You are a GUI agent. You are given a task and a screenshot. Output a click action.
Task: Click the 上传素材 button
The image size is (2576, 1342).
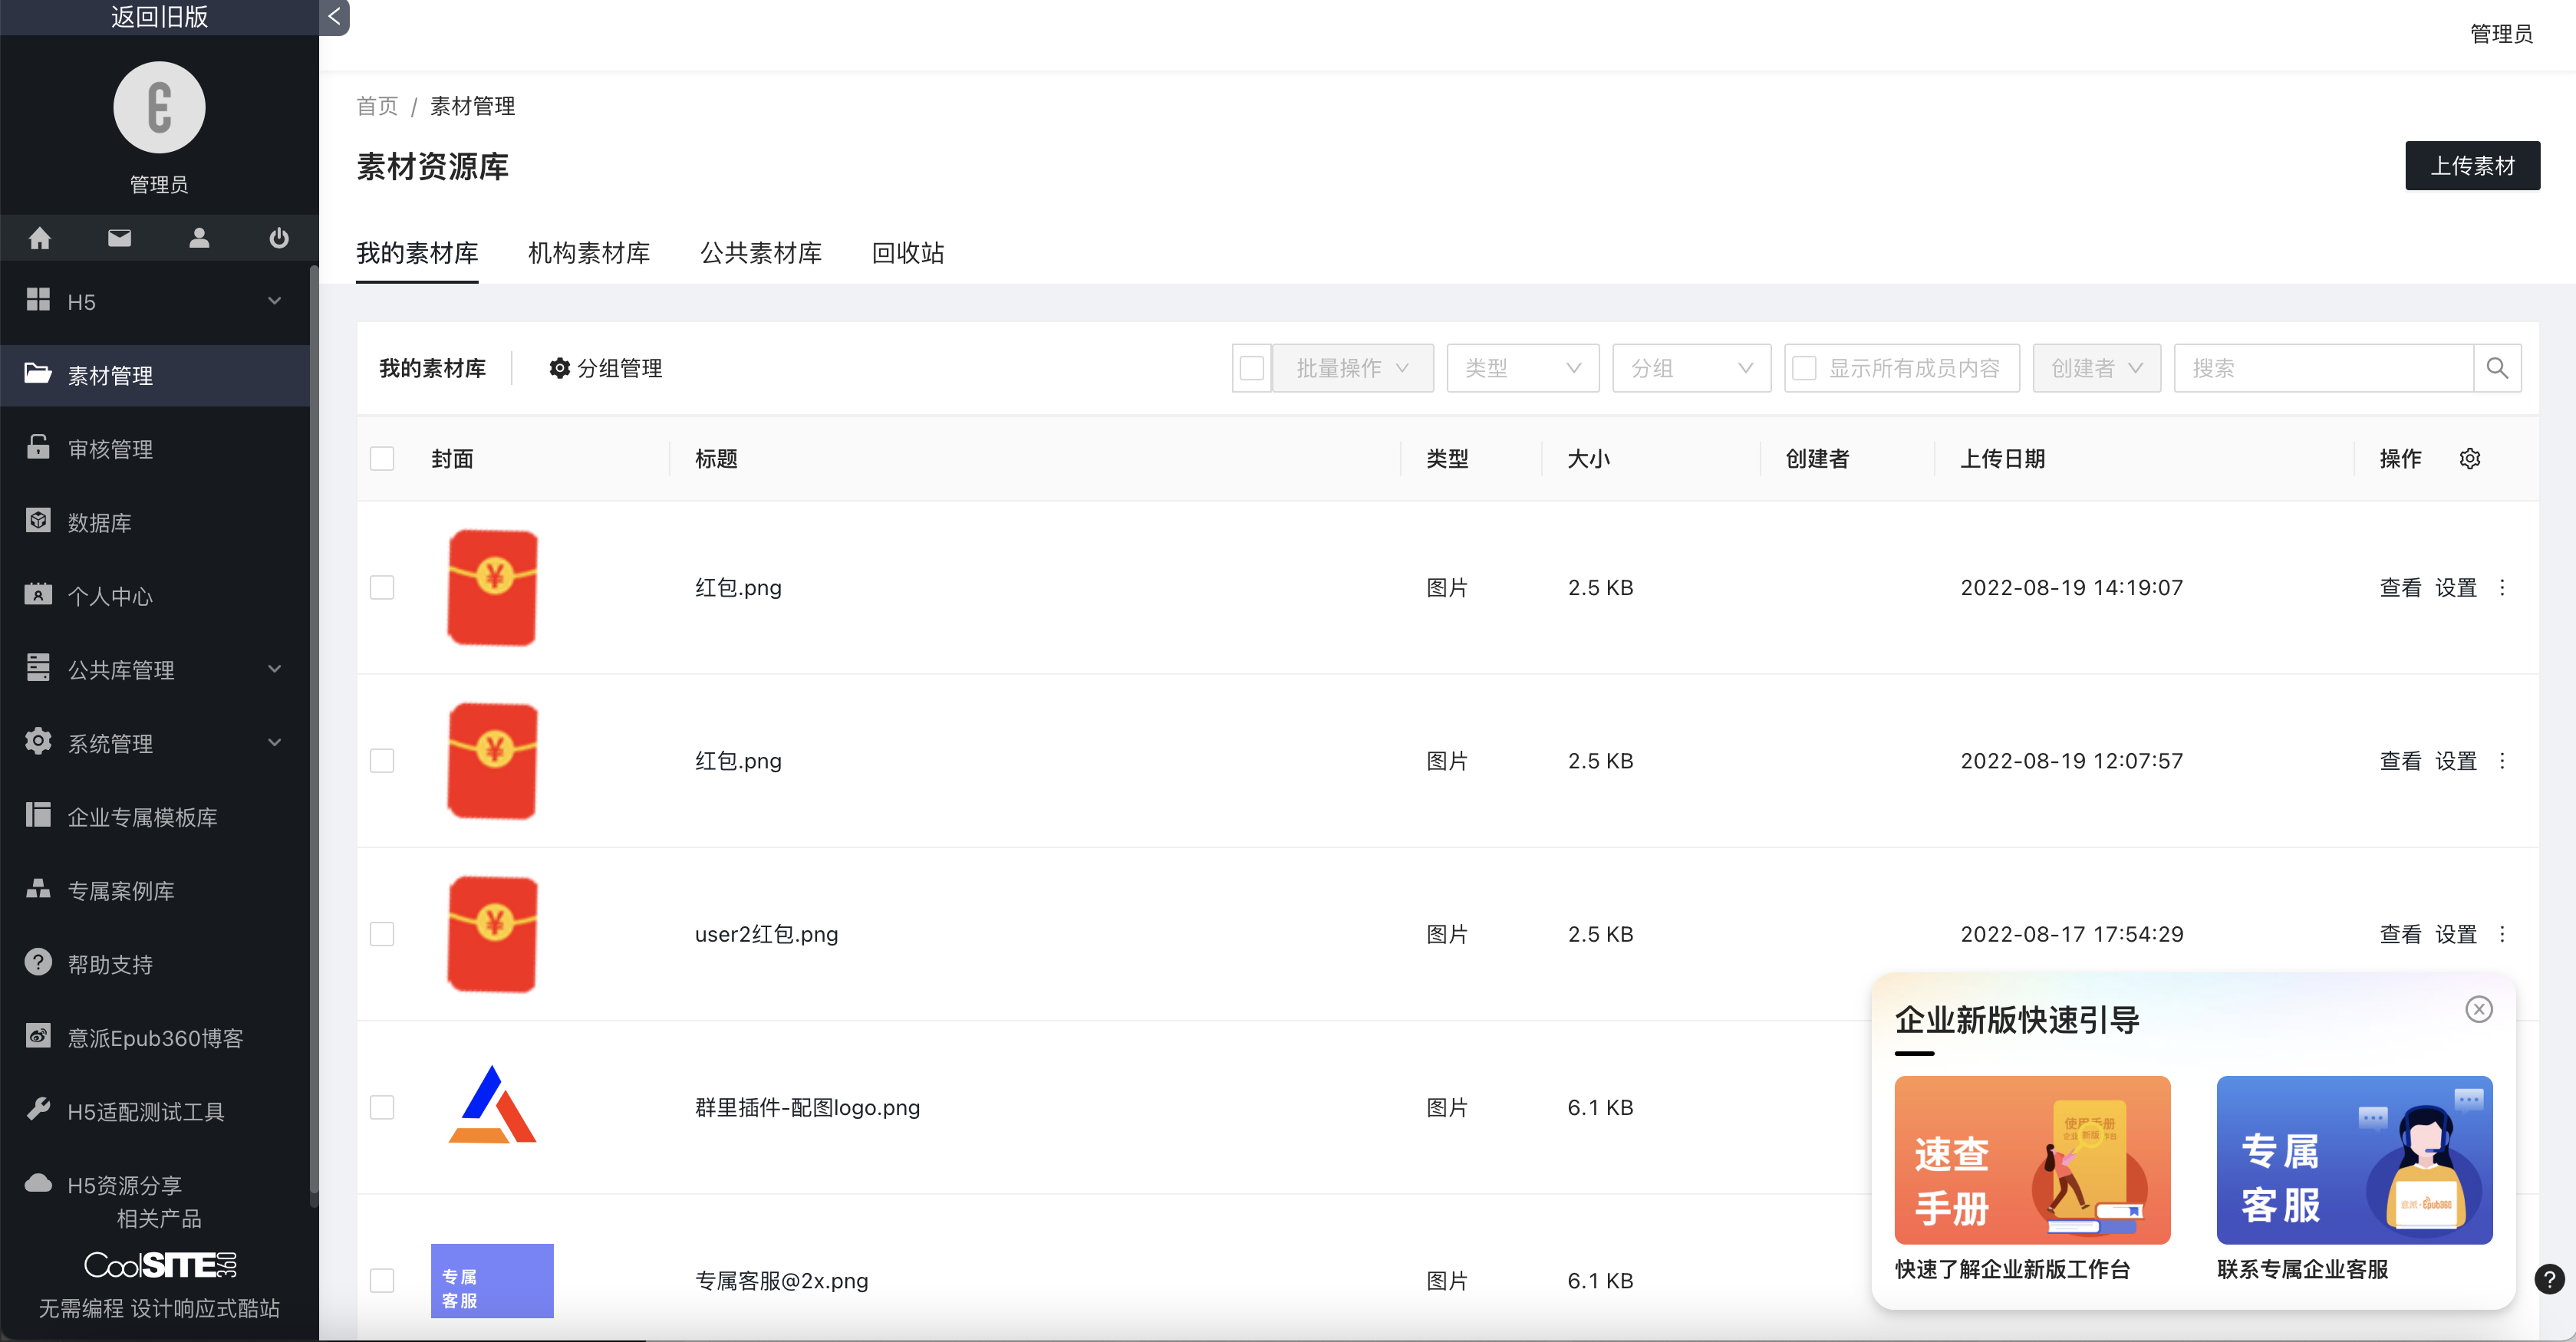(x=2472, y=166)
